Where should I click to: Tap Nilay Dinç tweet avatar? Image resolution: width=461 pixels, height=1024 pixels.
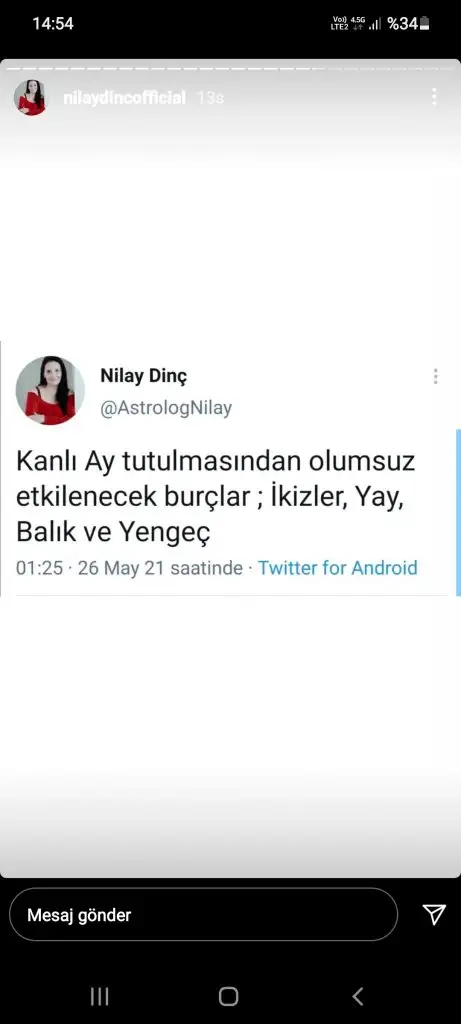[x=50, y=391]
